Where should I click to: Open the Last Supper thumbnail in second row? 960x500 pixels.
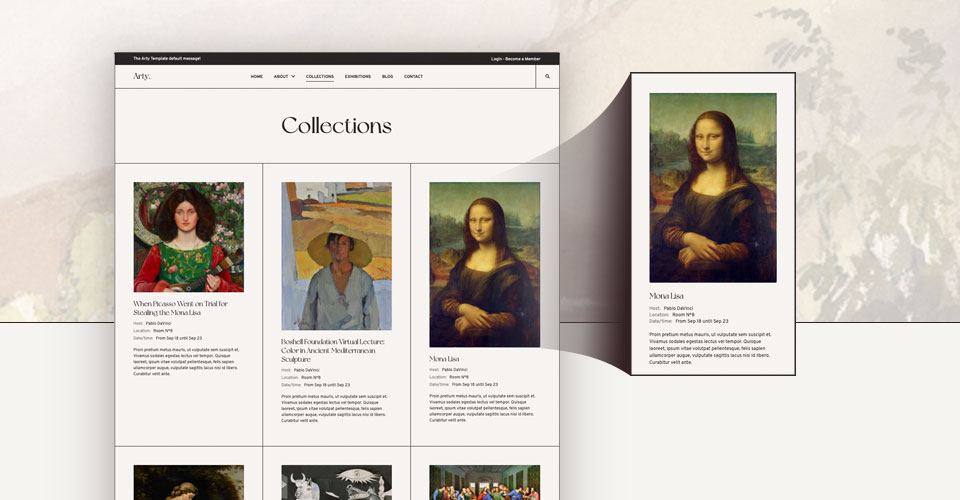(x=484, y=482)
